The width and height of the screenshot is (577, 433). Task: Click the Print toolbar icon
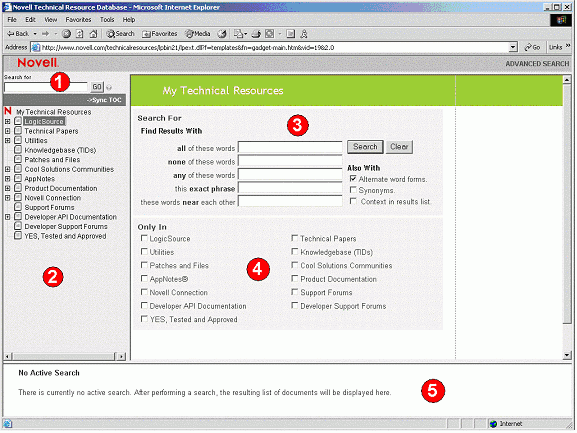pos(256,34)
